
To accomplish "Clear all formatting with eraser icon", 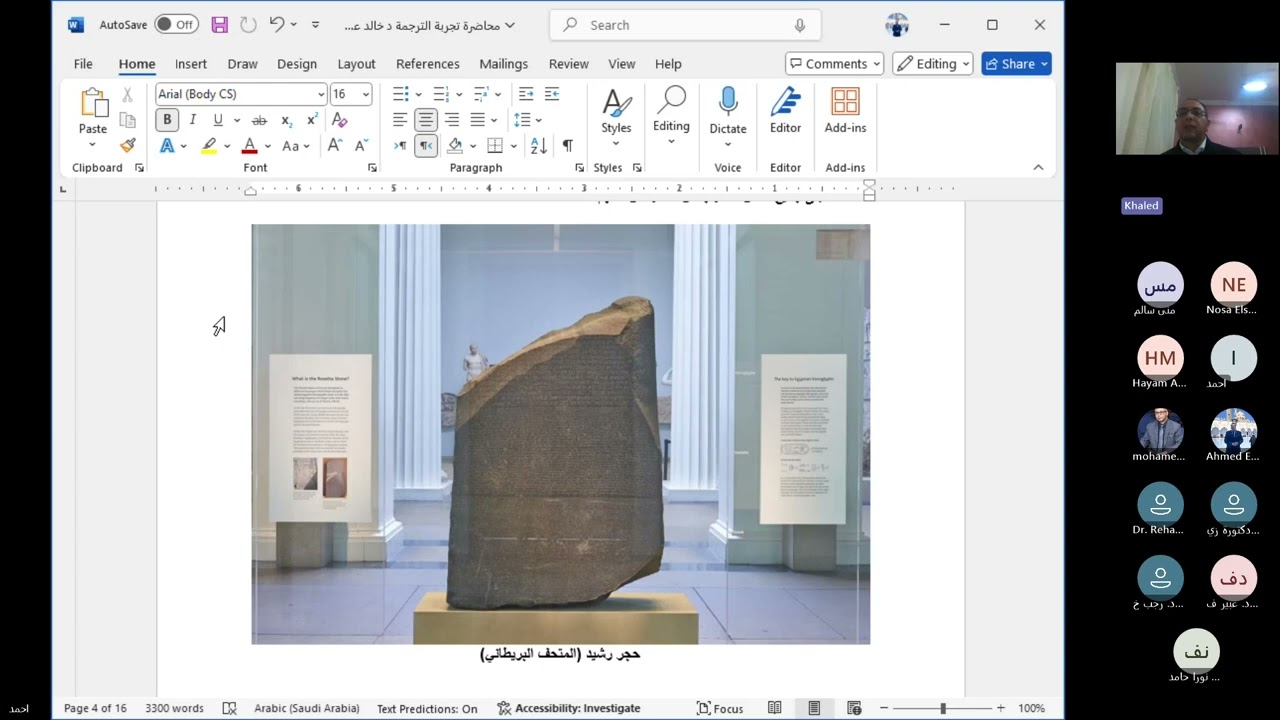I will 339,120.
